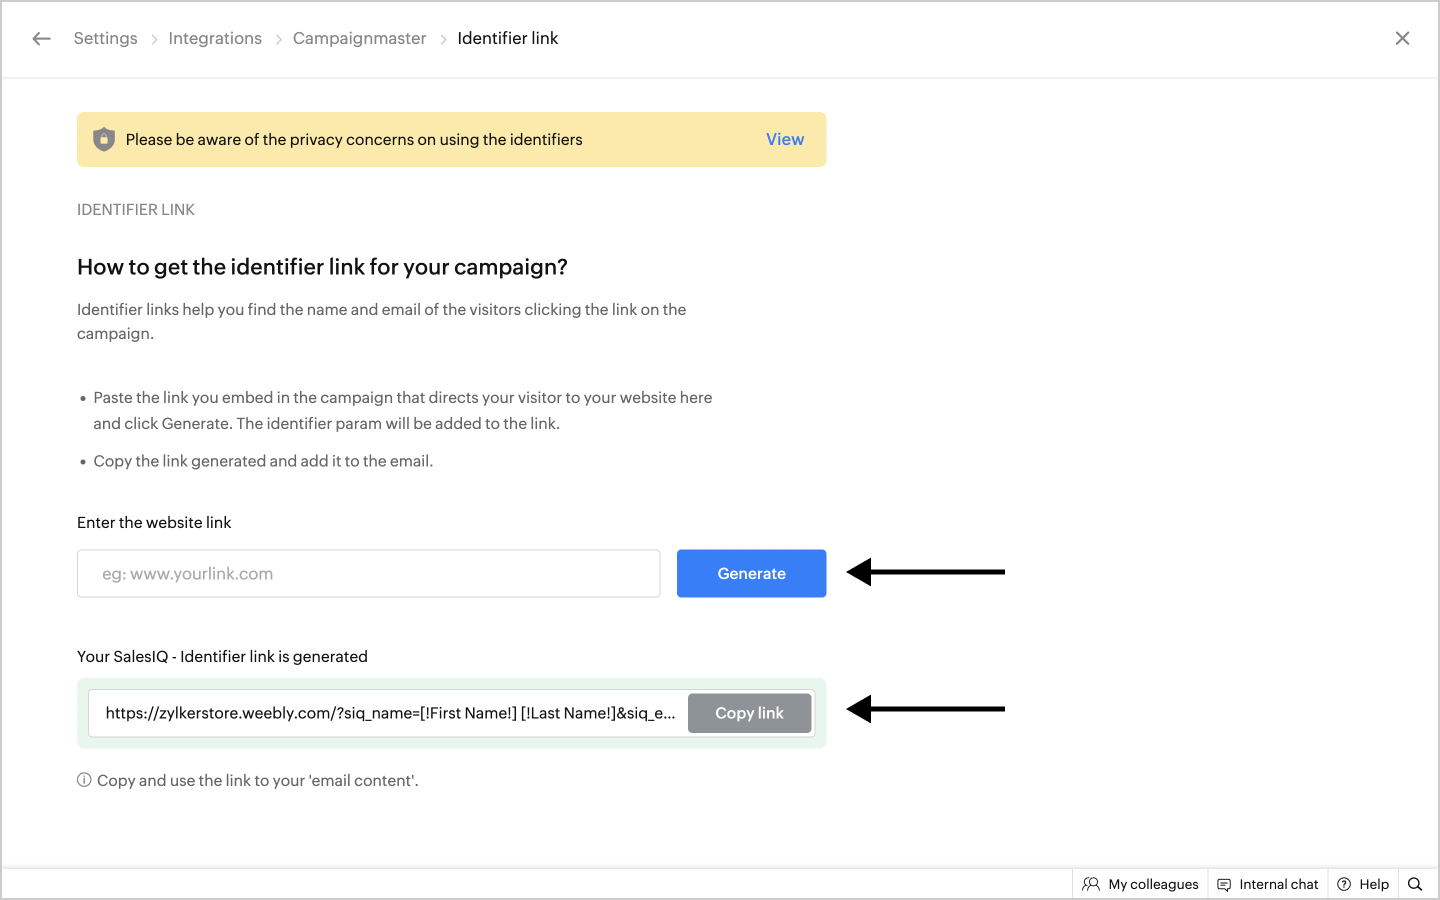Screen dimensions: 1440x900
Task: Click the privacy shield icon
Action: click(x=104, y=139)
